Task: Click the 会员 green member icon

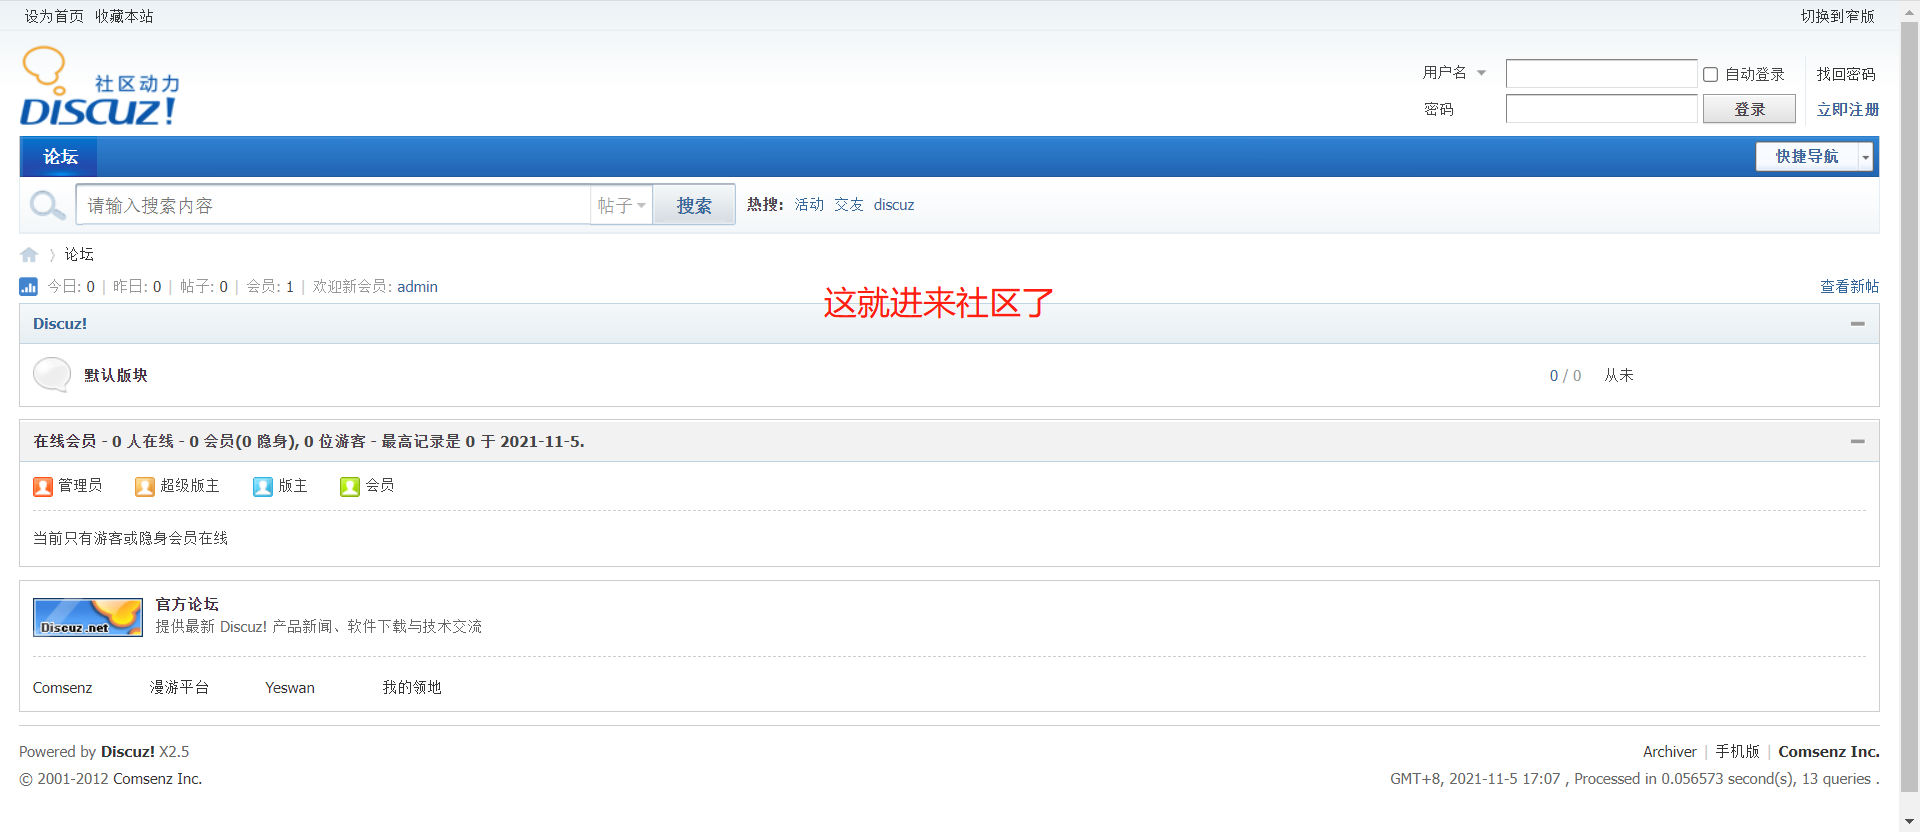Action: click(350, 486)
